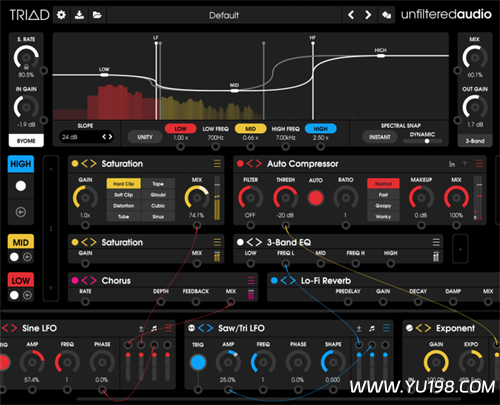Click the yellow MID gain button
The width and height of the screenshot is (500, 405).
[251, 129]
